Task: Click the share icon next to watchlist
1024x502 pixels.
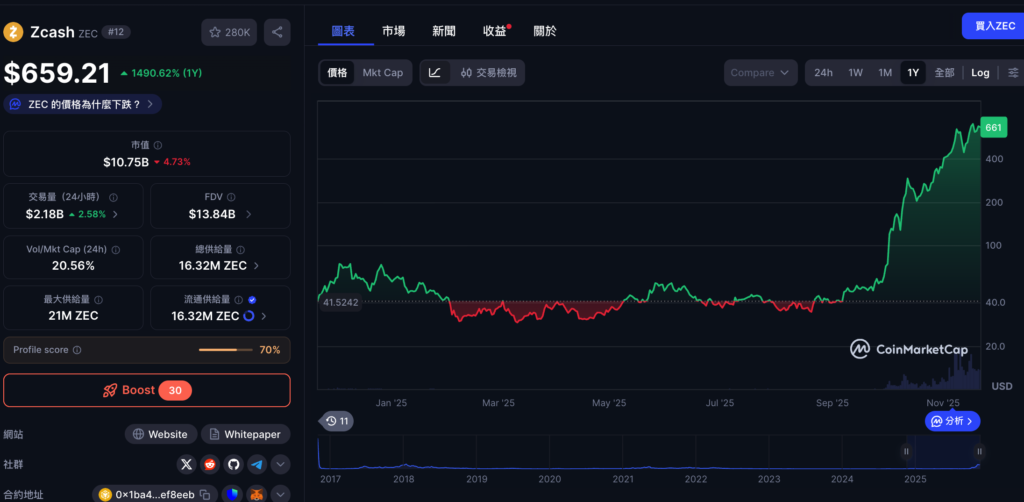Action: click(x=277, y=32)
